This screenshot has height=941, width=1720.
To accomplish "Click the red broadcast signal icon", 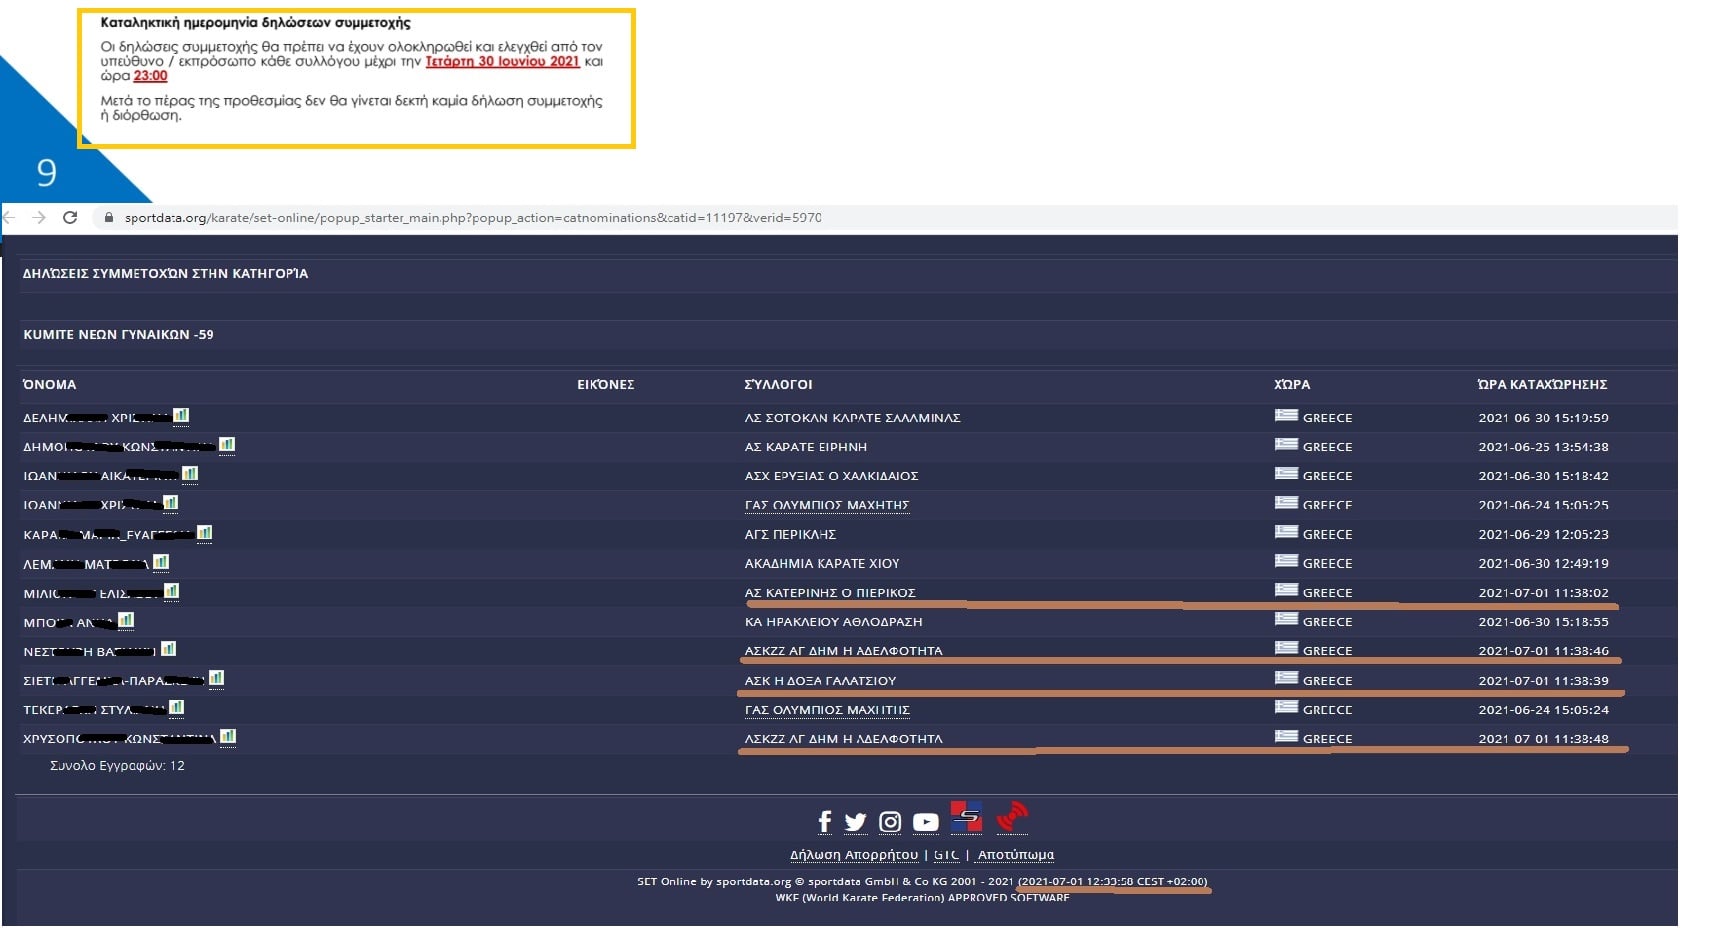I will (1012, 817).
